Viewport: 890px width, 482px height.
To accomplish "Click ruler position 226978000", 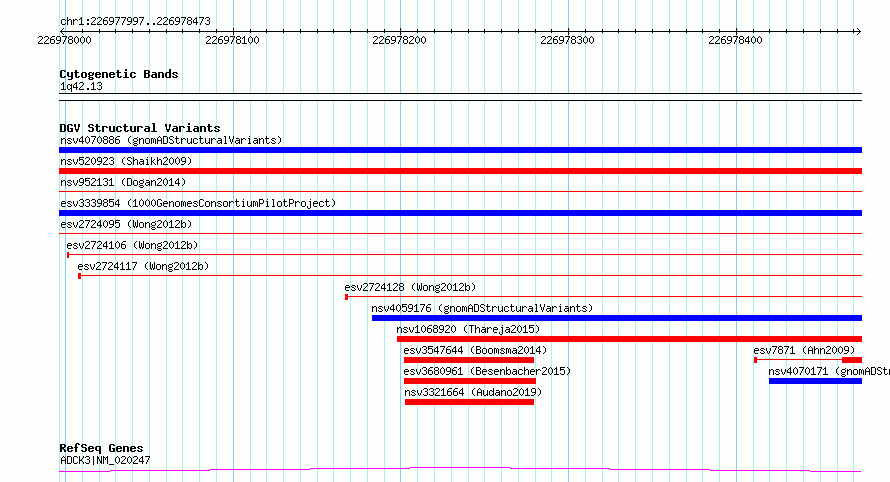I will 64,40.
